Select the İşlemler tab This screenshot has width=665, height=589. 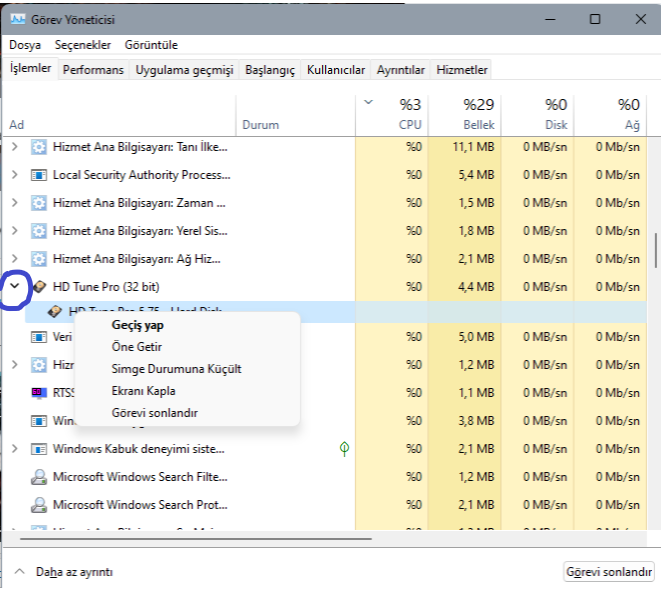tap(31, 68)
